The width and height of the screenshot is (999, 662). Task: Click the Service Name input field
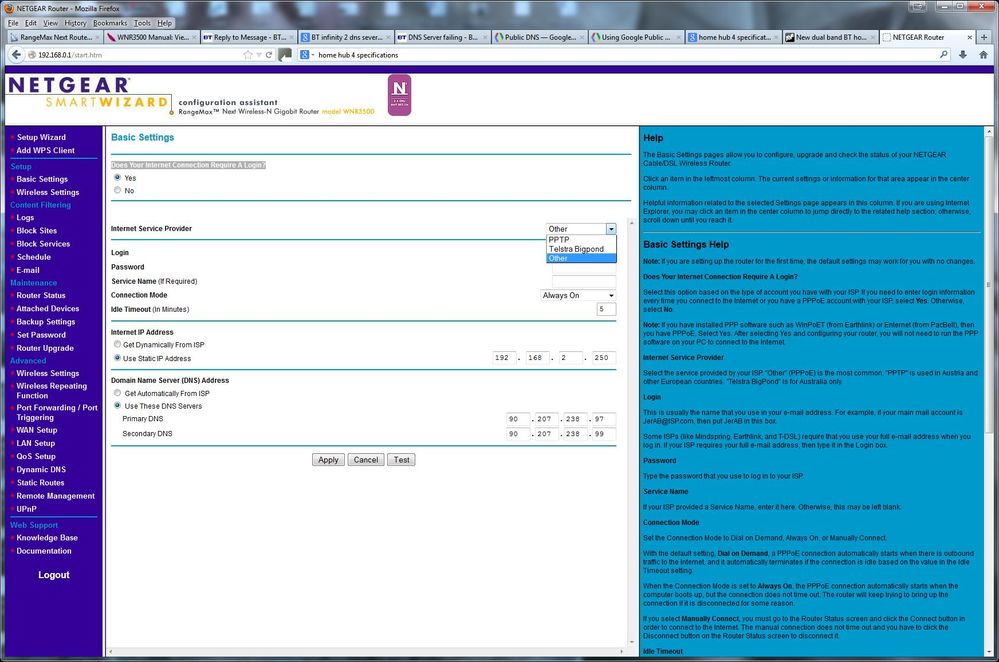[584, 281]
